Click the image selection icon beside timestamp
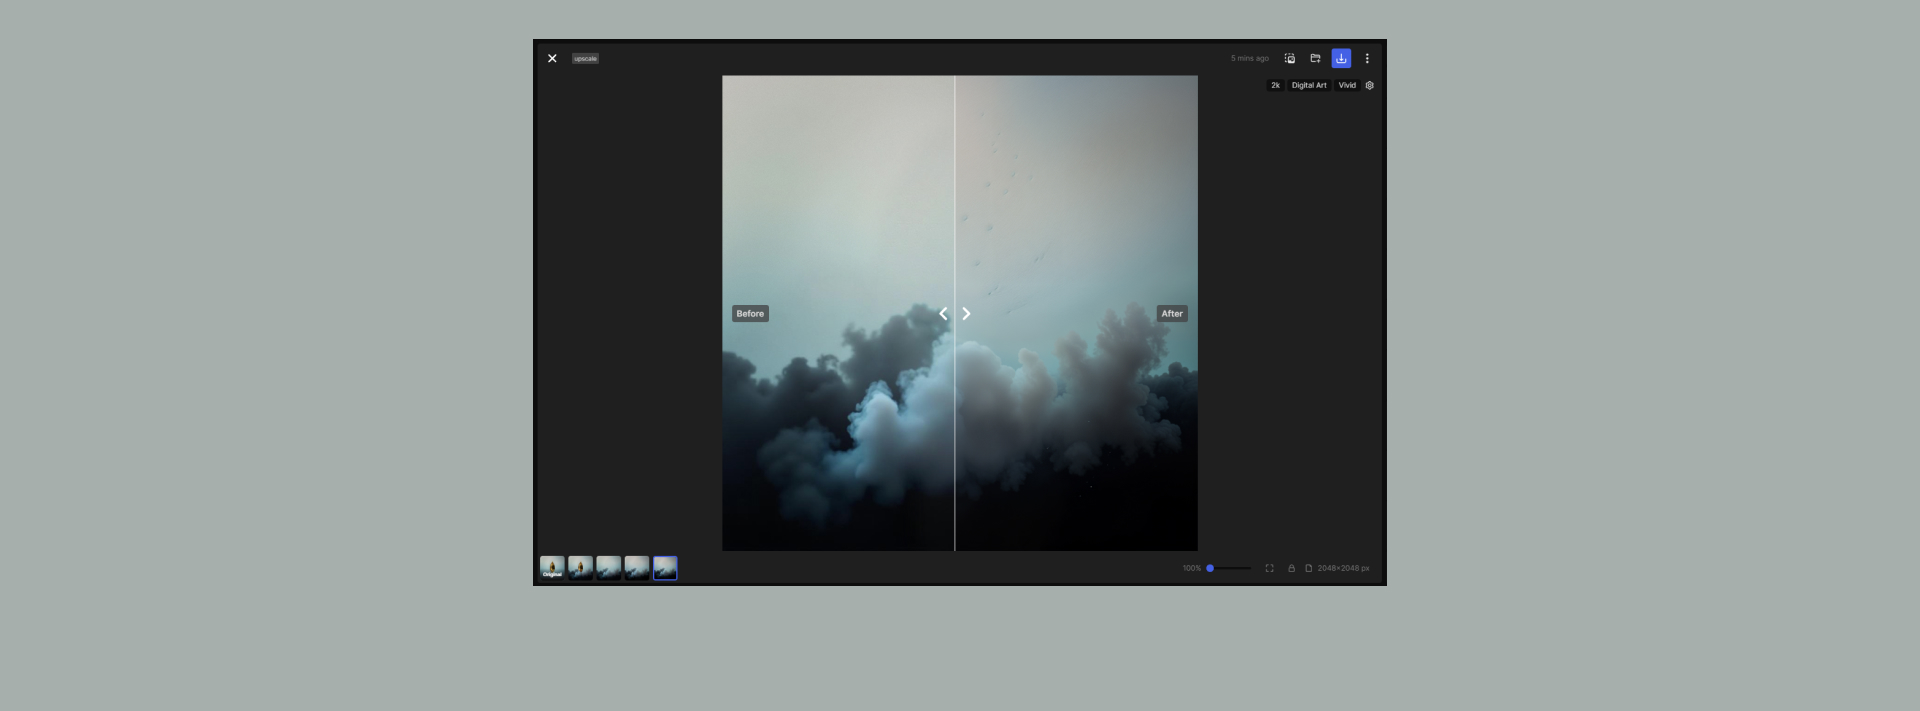 point(1290,58)
